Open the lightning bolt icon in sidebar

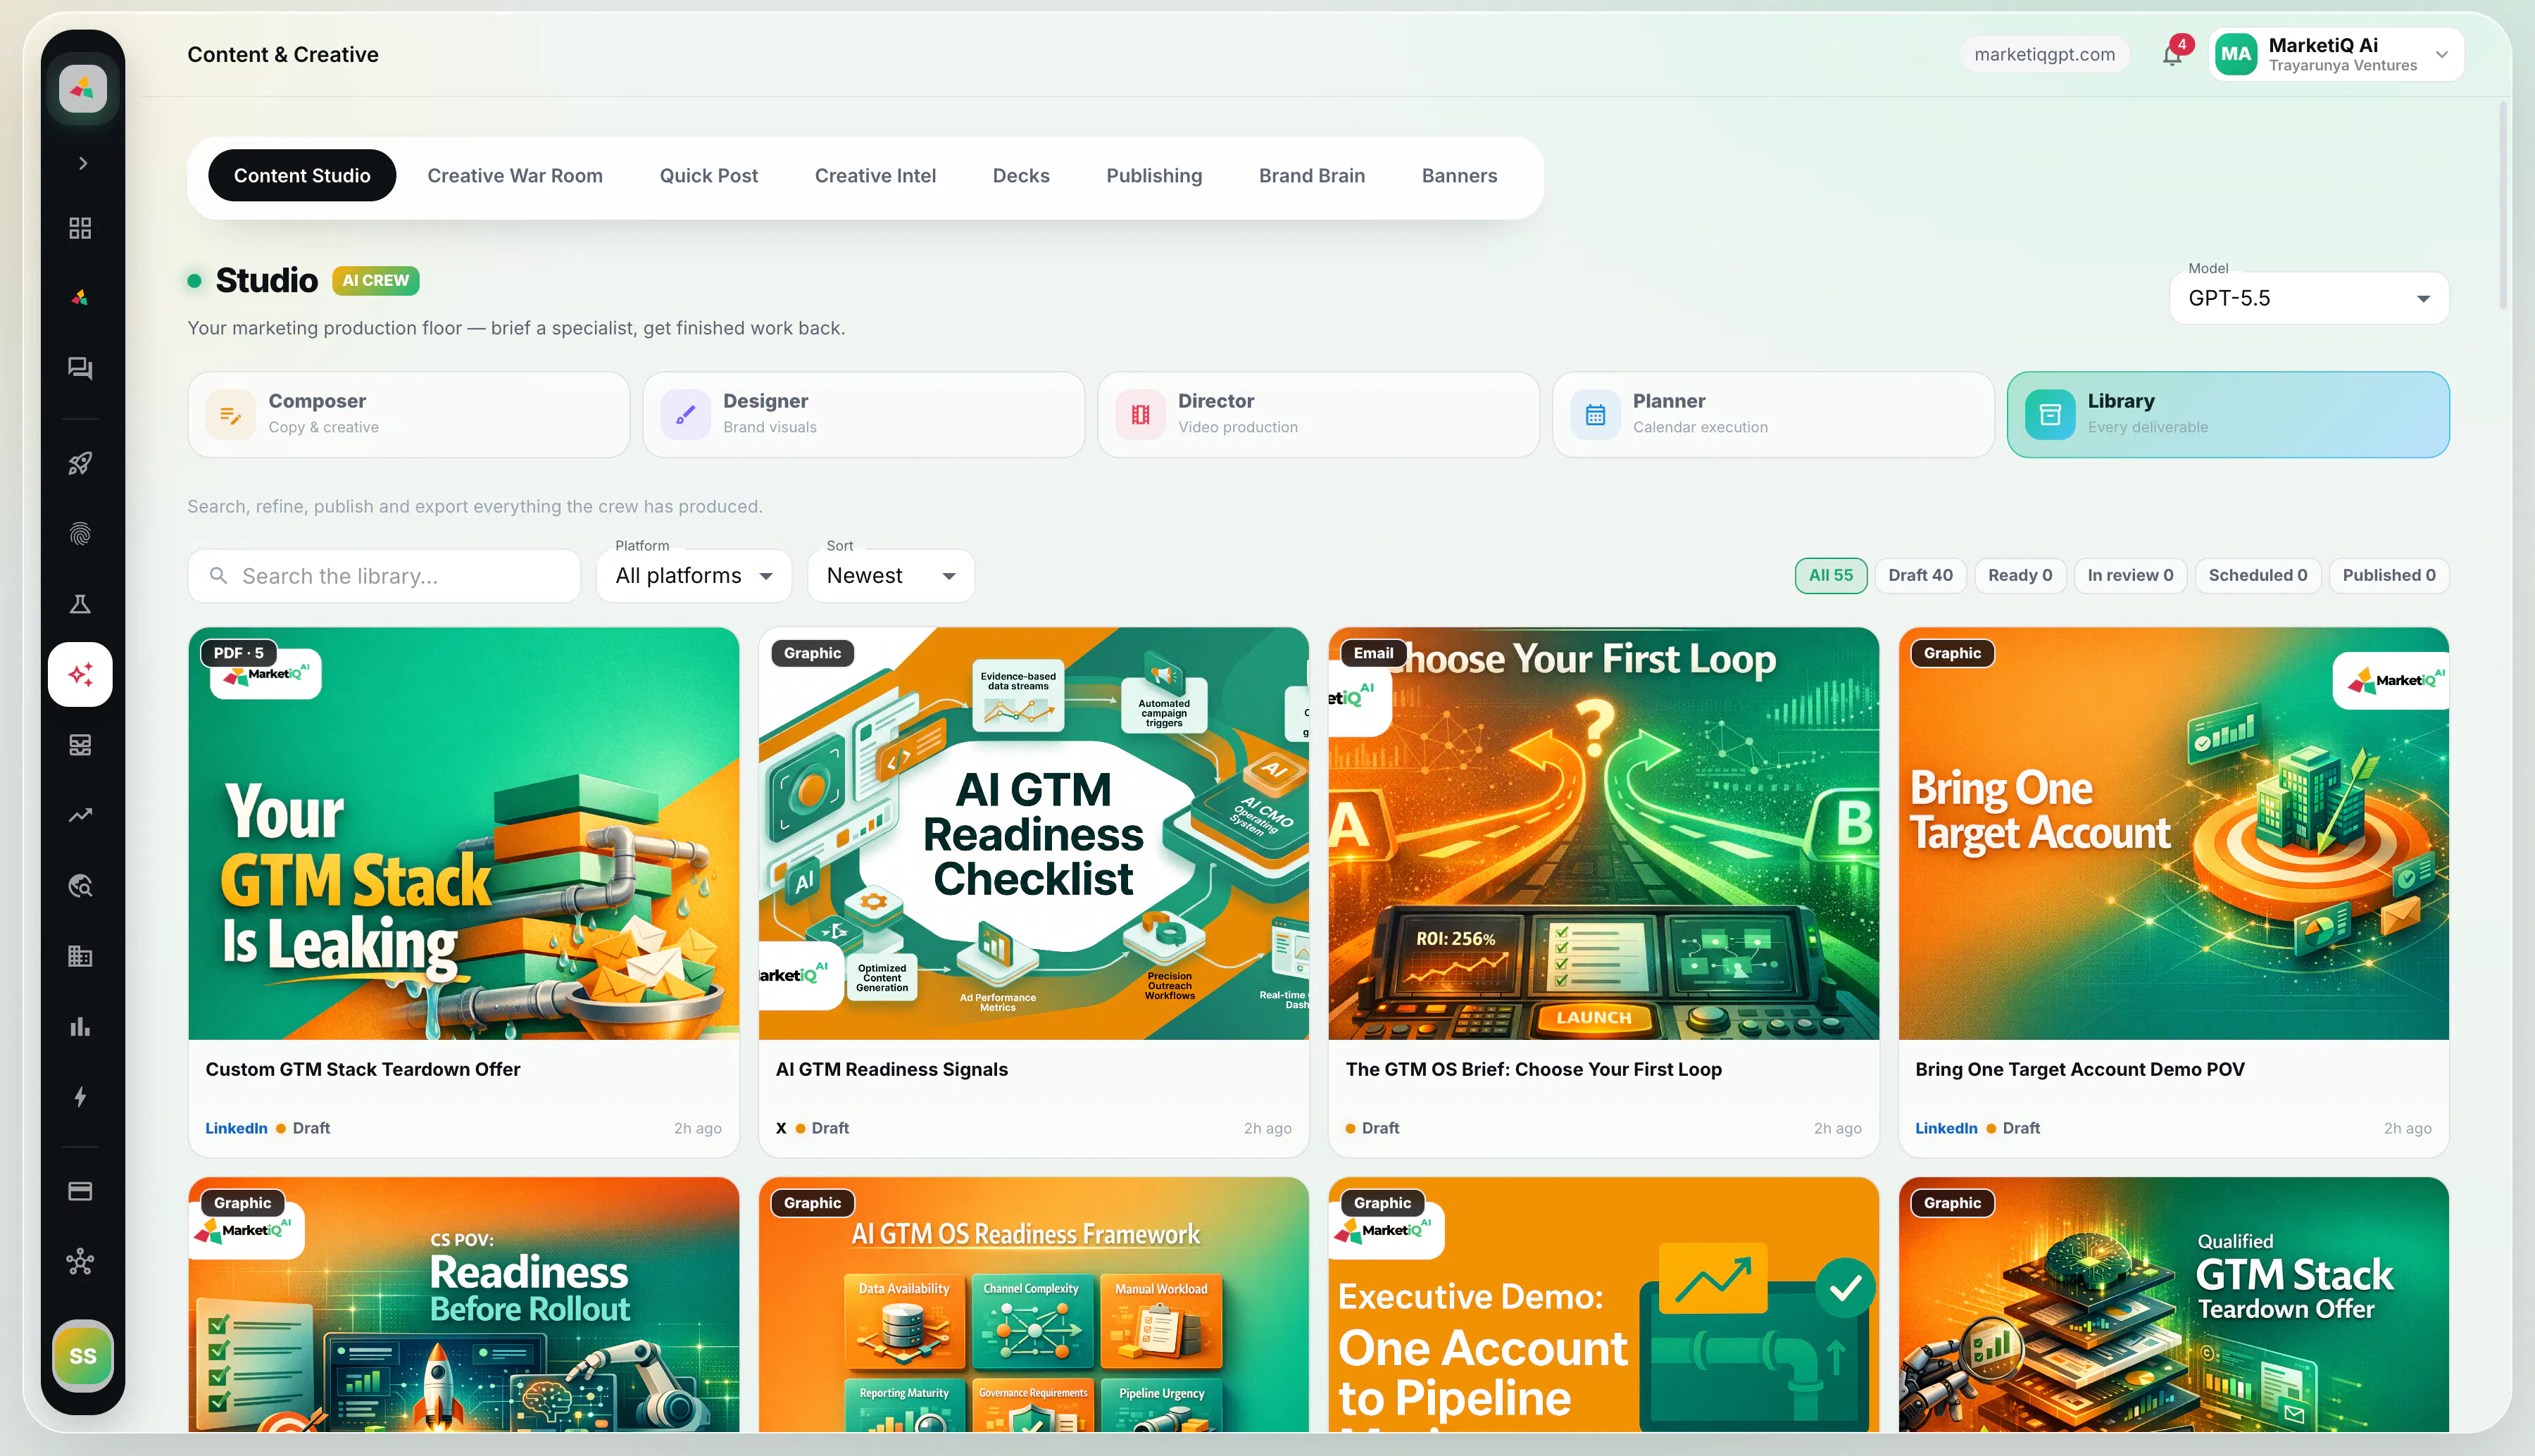coord(80,1097)
